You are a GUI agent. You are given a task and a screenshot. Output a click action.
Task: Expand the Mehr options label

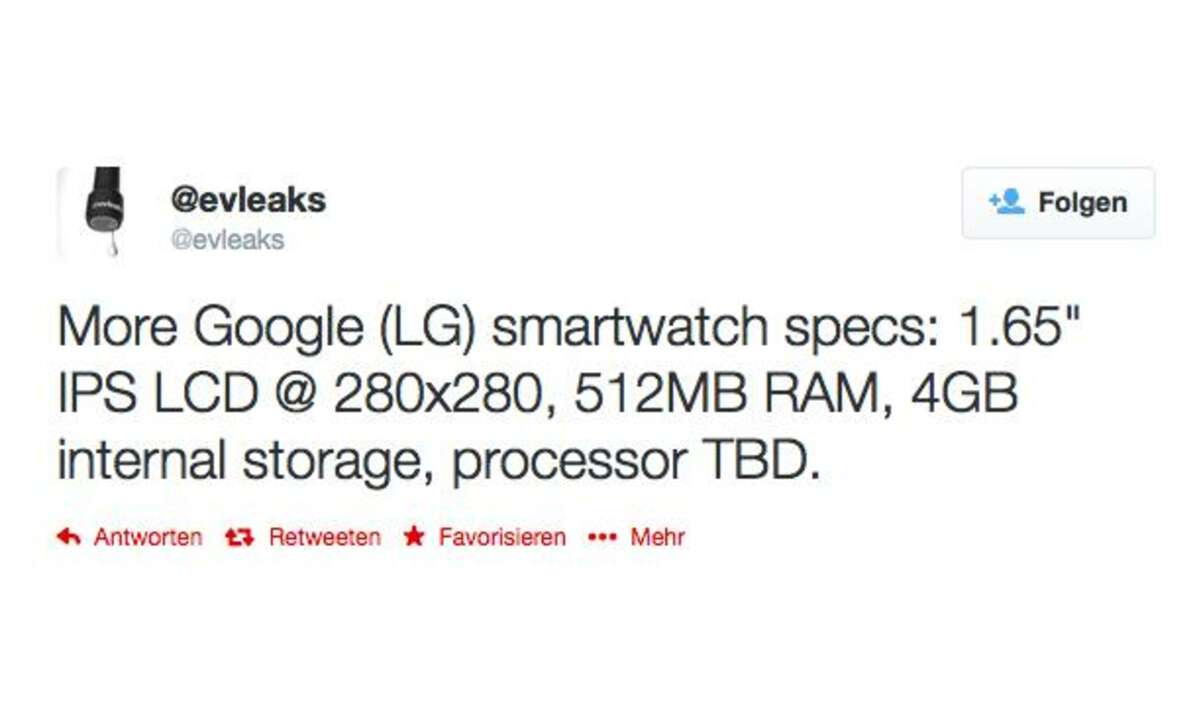(658, 538)
